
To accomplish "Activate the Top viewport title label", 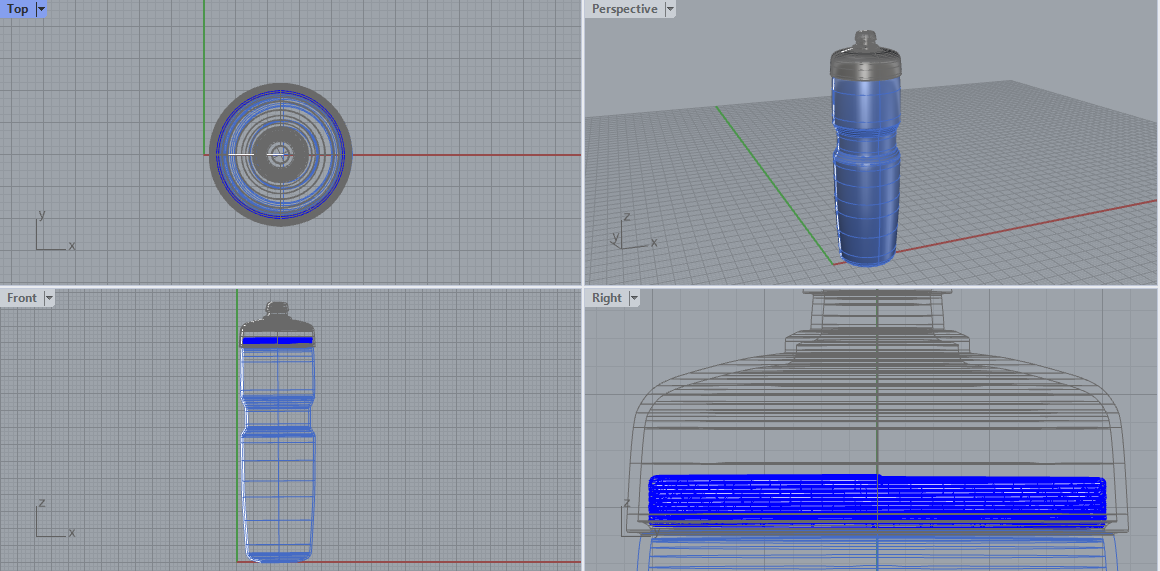I will pos(18,9).
